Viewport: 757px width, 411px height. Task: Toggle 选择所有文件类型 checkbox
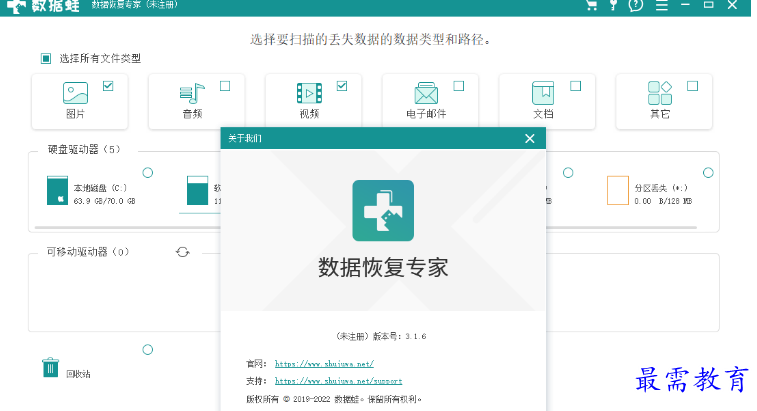point(46,58)
